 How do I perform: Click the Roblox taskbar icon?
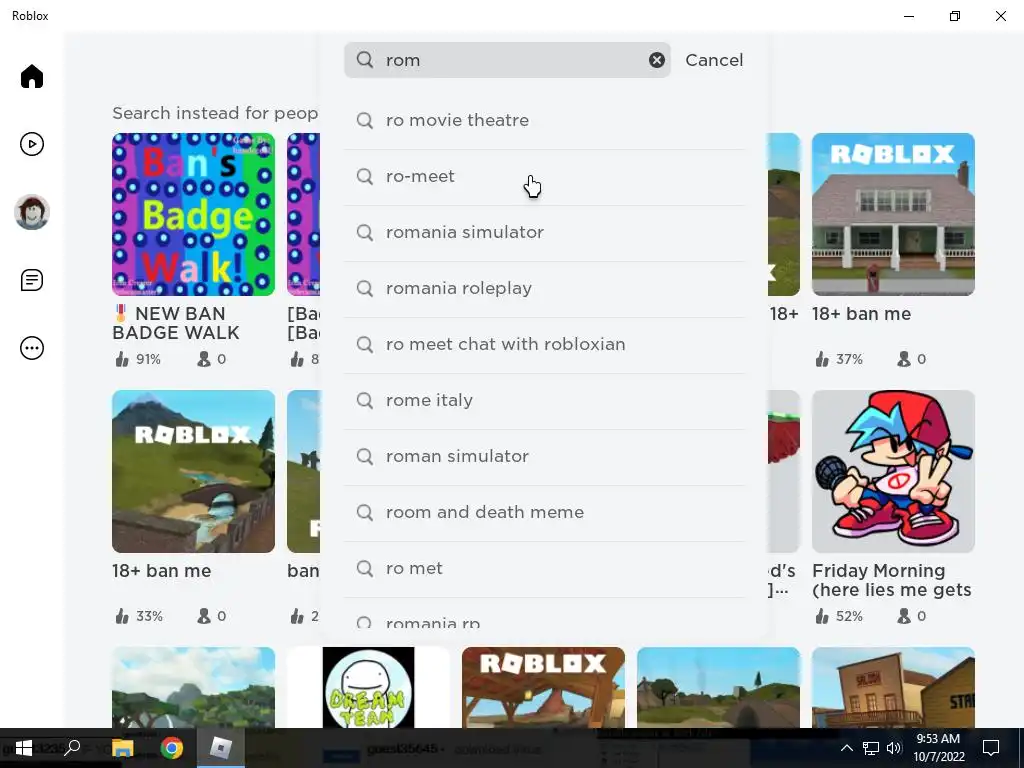221,748
